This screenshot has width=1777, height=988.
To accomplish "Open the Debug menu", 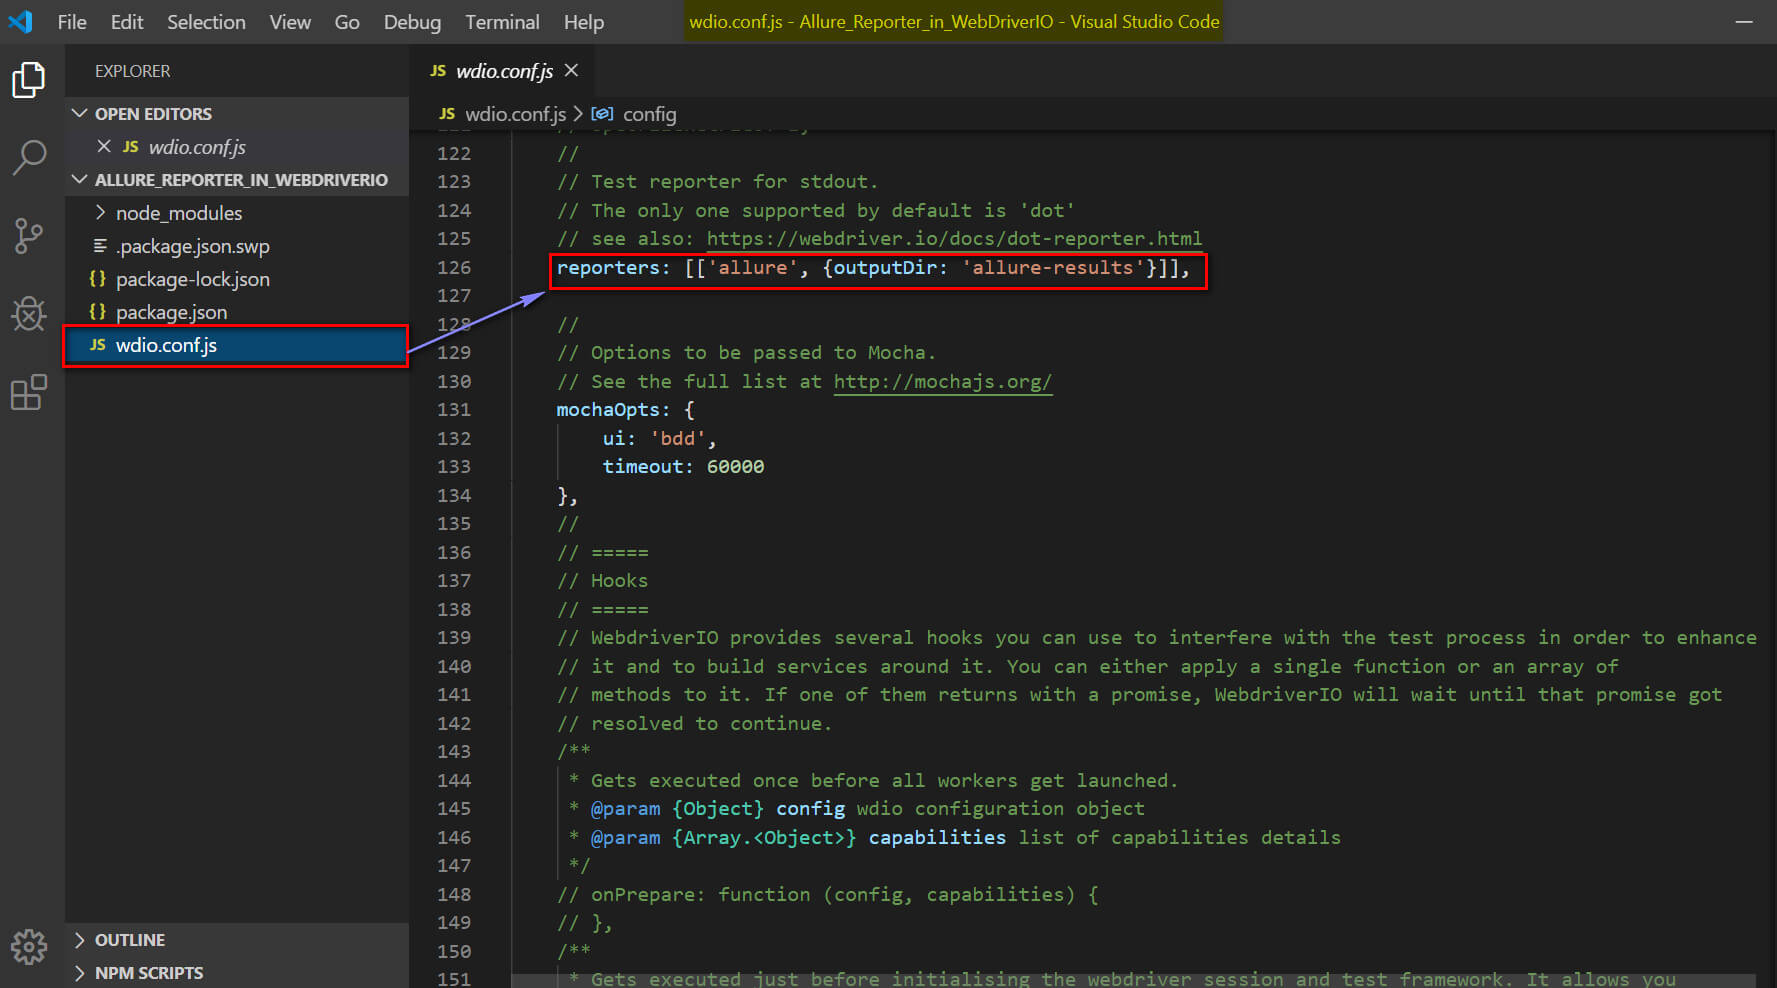I will 412,22.
